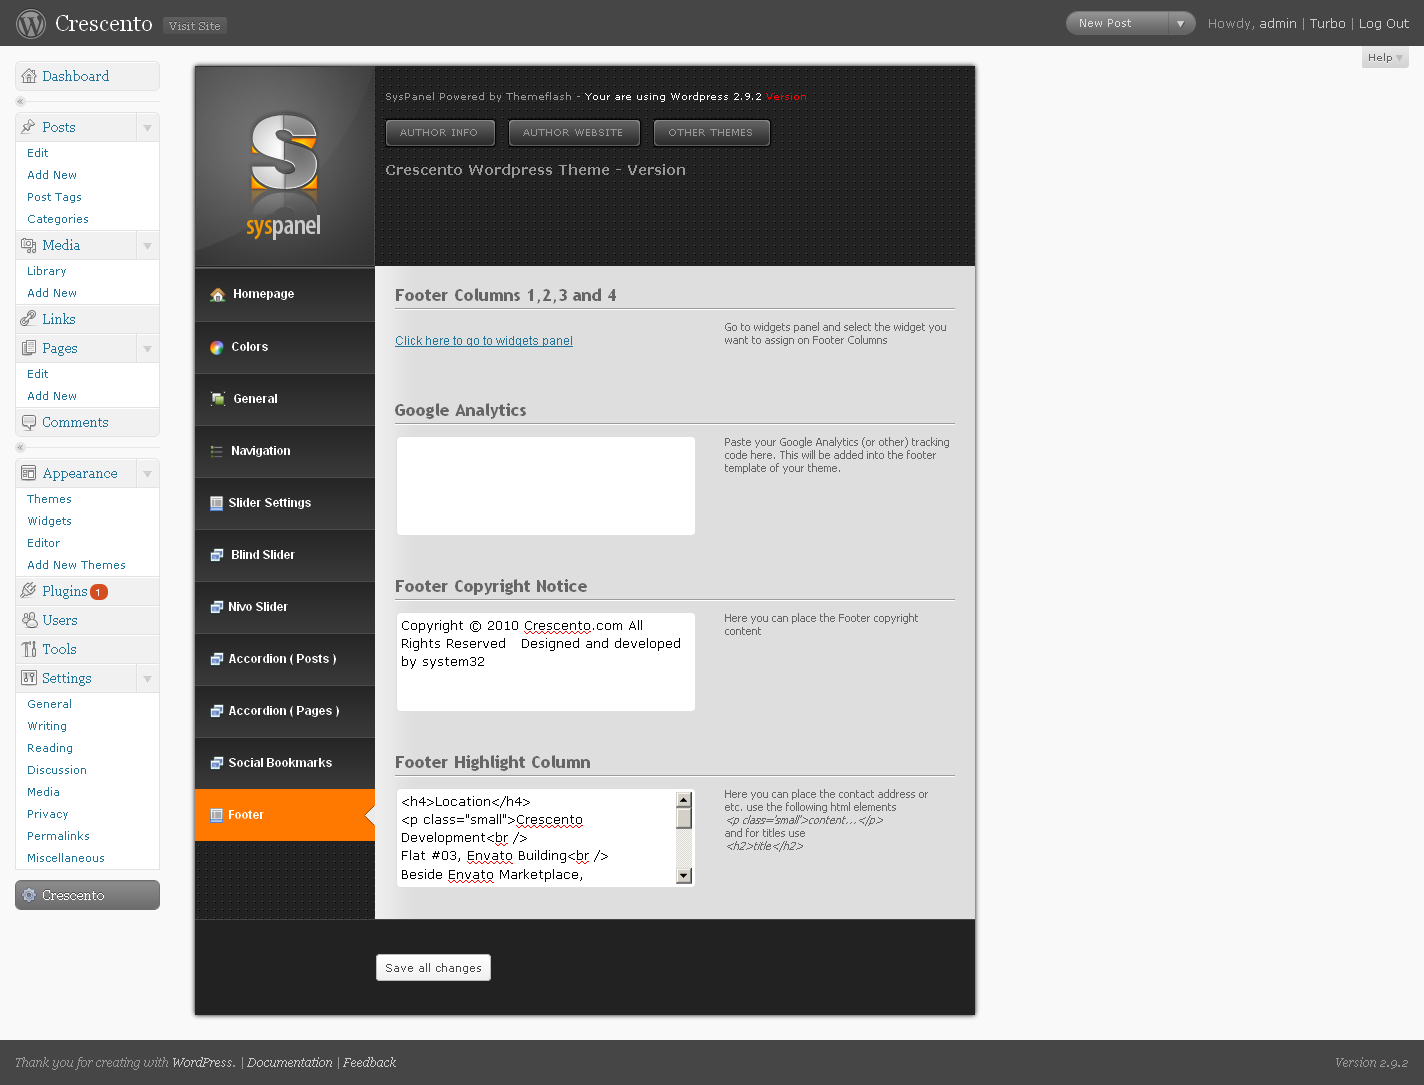This screenshot has height=1085, width=1424.
Task: Open the Help dropdown tab
Action: [1385, 58]
